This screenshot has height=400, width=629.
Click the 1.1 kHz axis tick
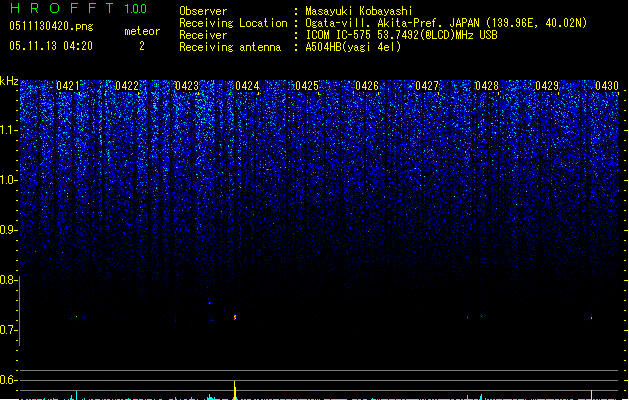tap(9, 130)
